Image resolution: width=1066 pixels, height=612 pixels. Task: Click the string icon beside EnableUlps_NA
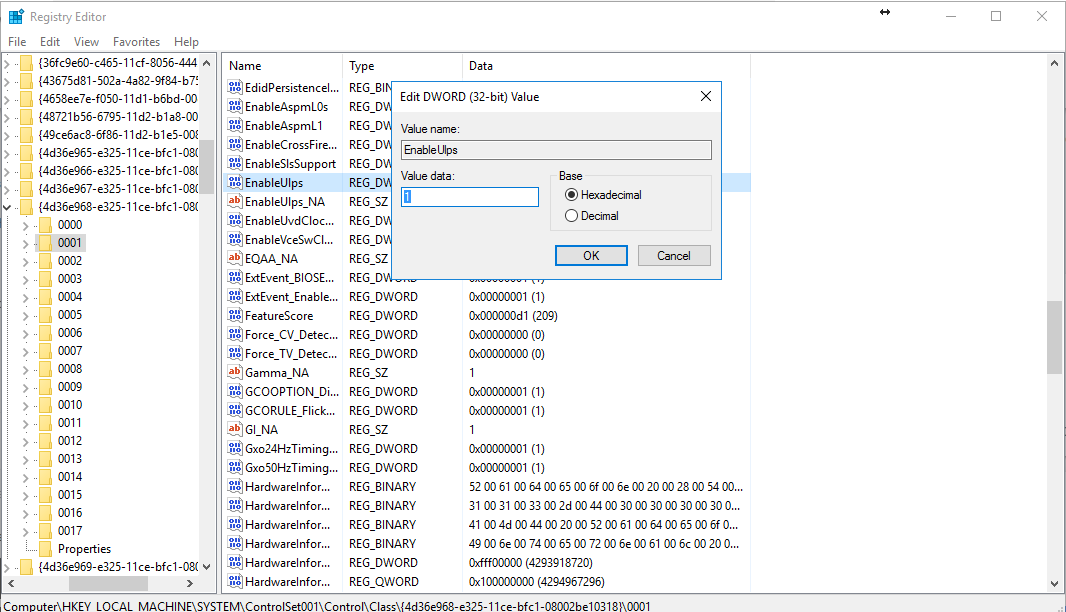235,201
